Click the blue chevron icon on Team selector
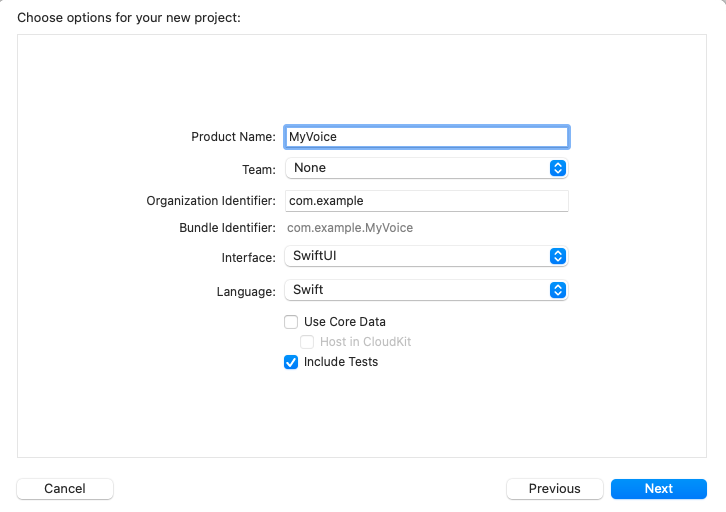The width and height of the screenshot is (726, 512). (x=558, y=168)
